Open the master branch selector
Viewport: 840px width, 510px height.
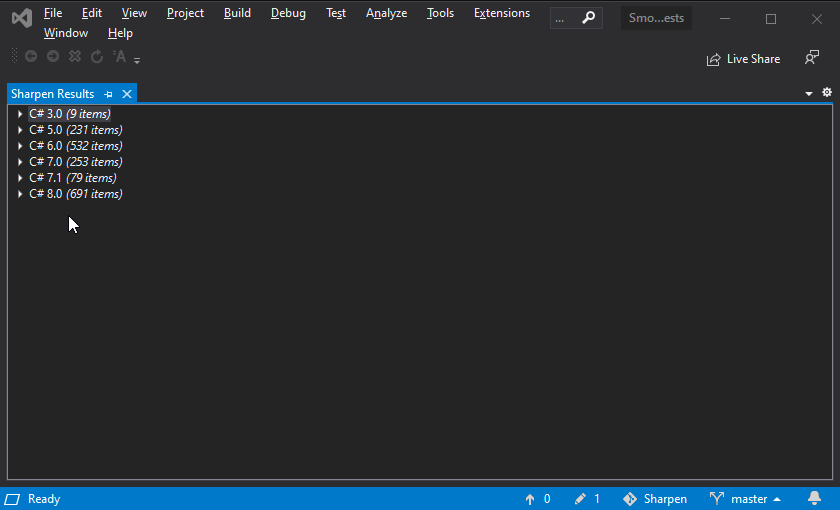(x=745, y=499)
